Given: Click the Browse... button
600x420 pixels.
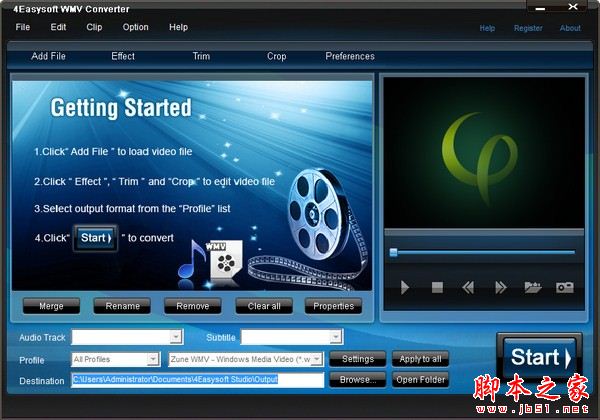Looking at the screenshot, I should pos(358,380).
